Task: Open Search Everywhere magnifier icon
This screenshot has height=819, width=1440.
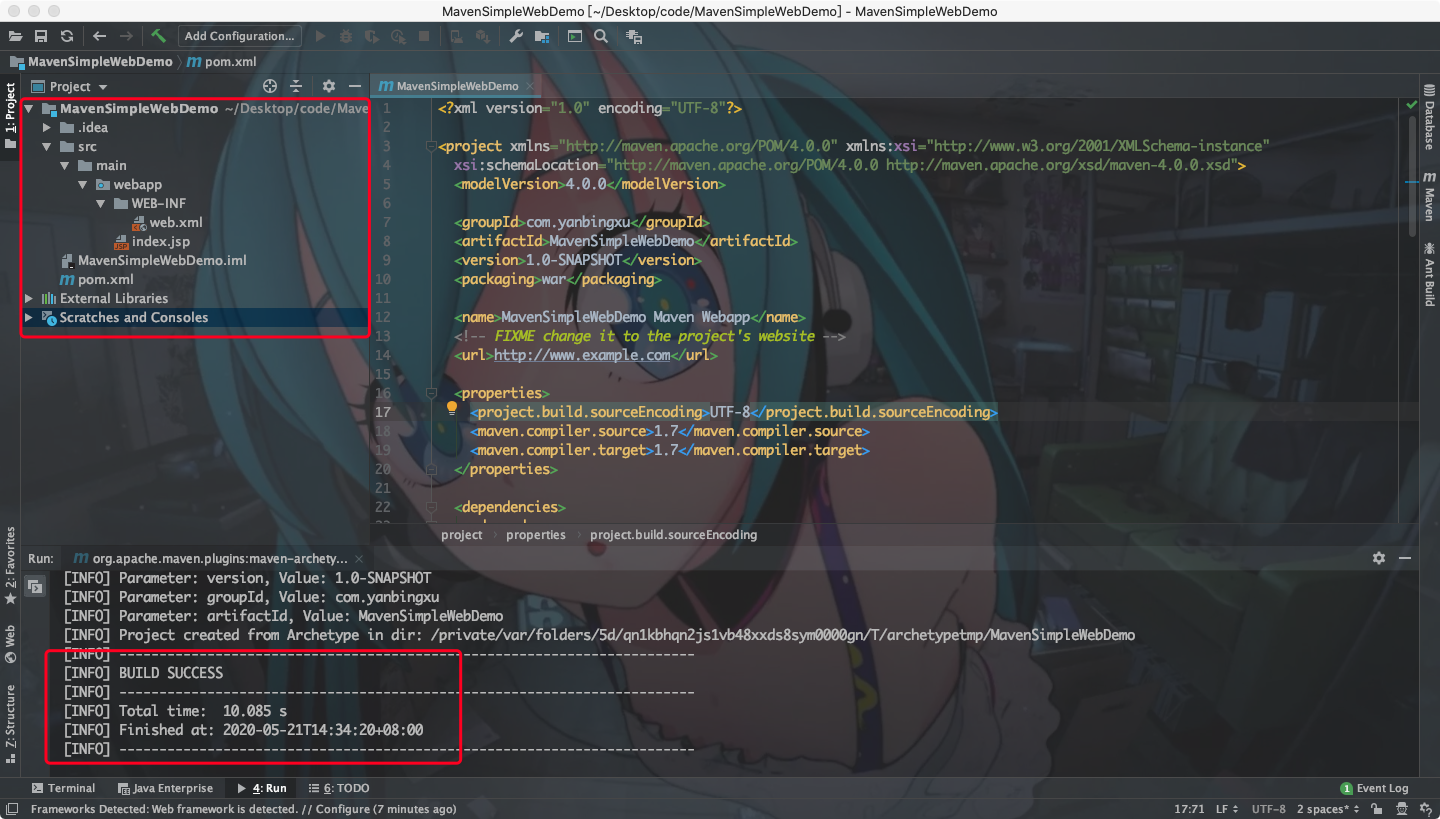Action: pyautogui.click(x=601, y=36)
